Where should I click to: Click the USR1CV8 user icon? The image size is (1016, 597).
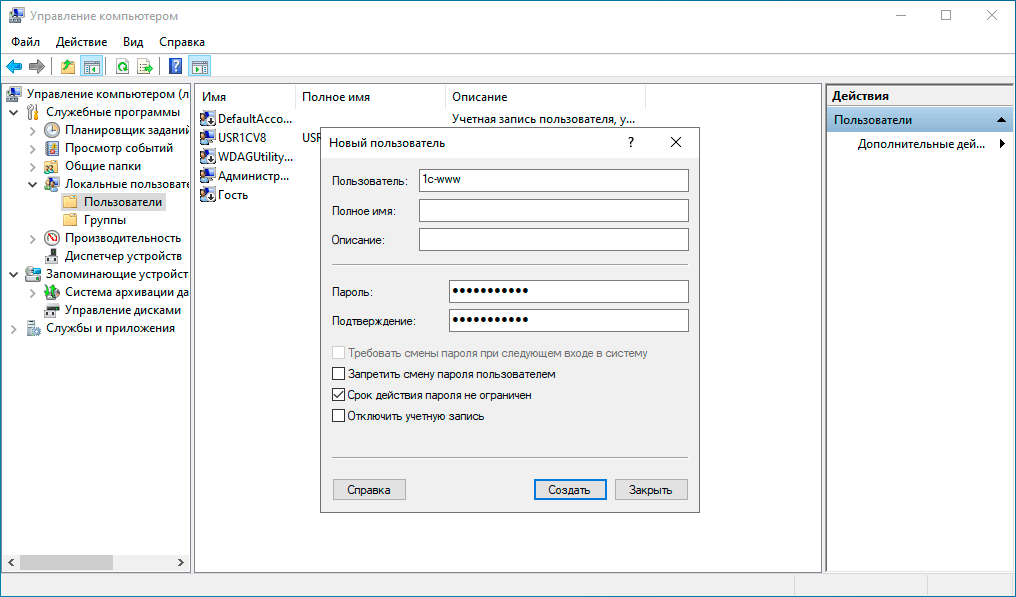point(208,137)
